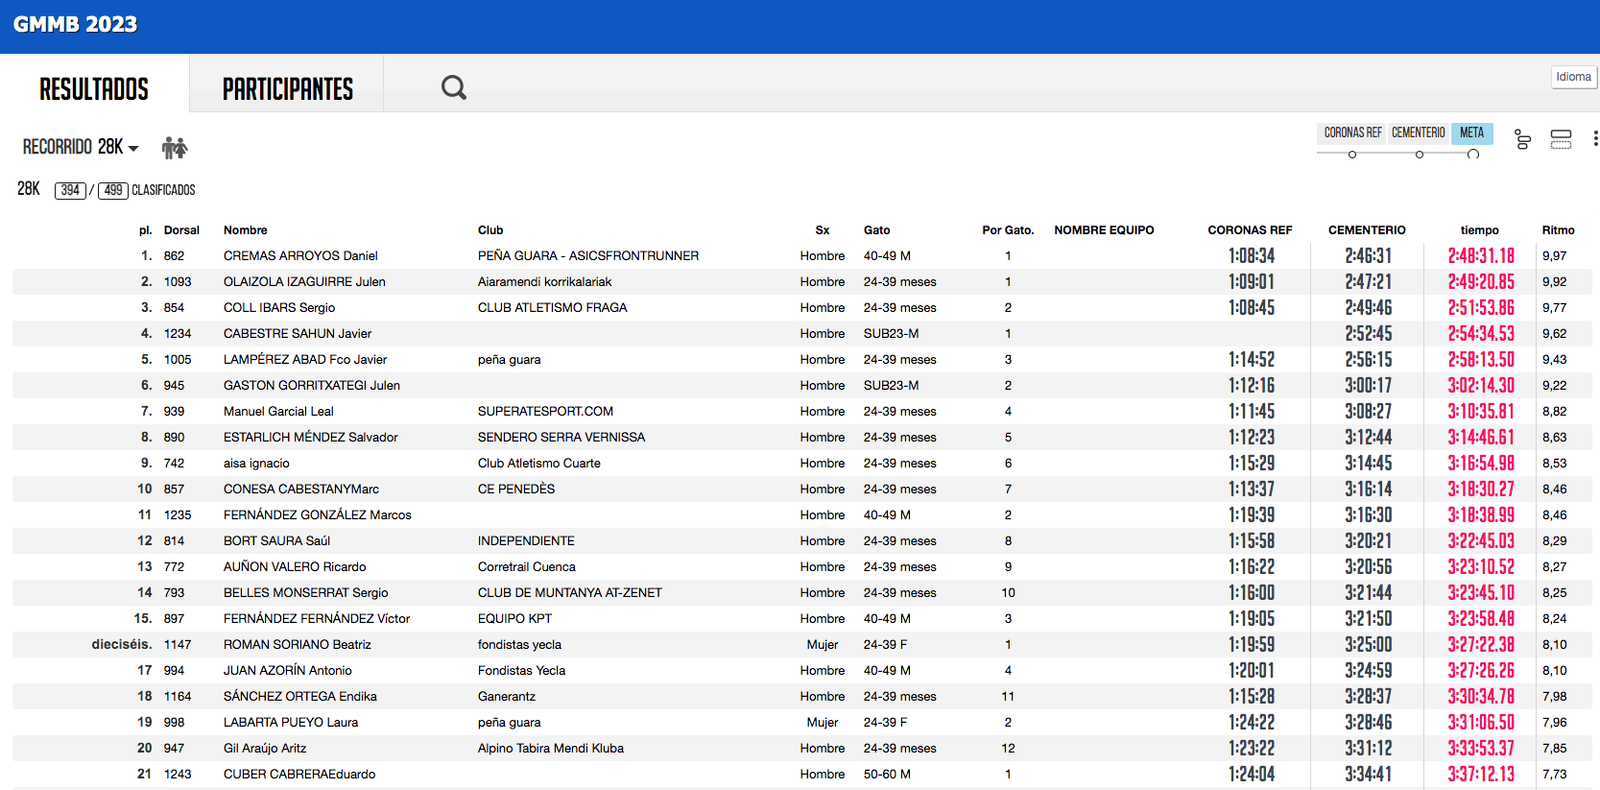Click the male/female gender filter icon
Screen dimensions: 1600x790
(175, 148)
